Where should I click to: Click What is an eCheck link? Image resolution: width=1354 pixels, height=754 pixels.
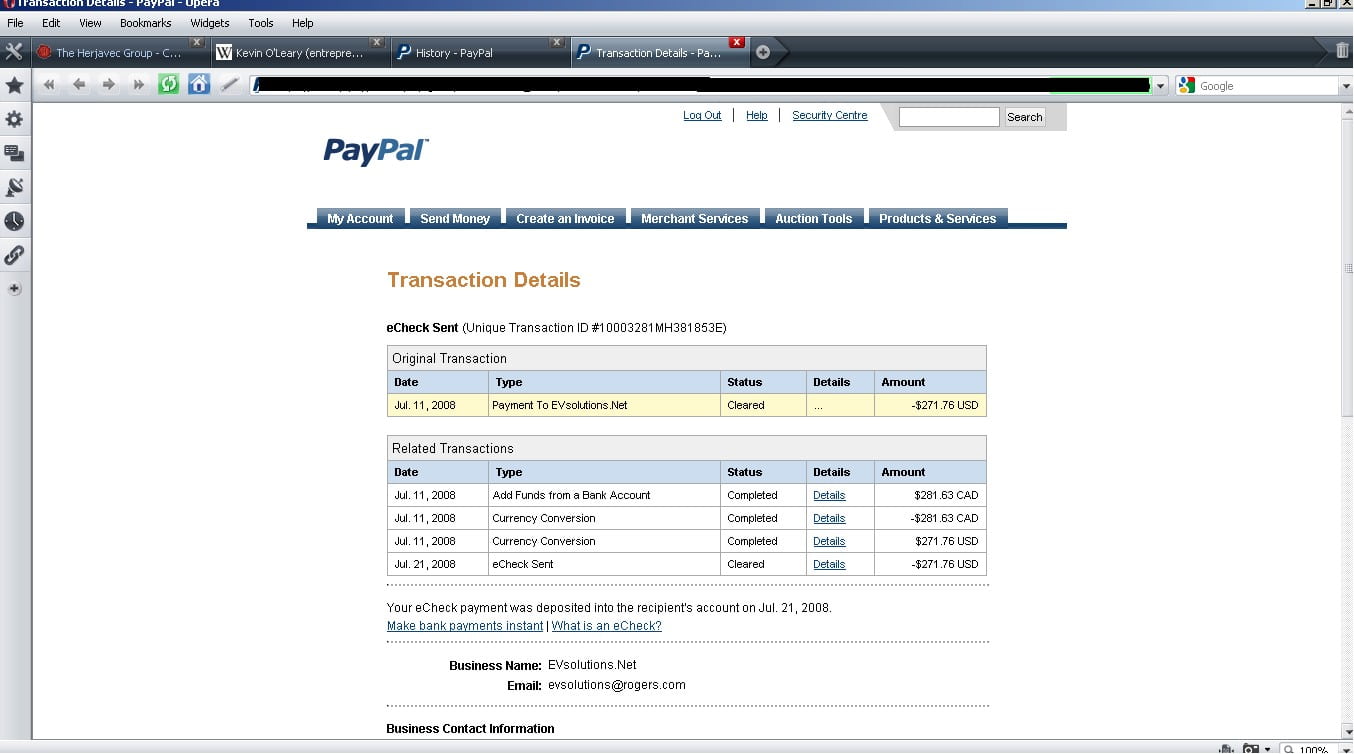click(607, 626)
